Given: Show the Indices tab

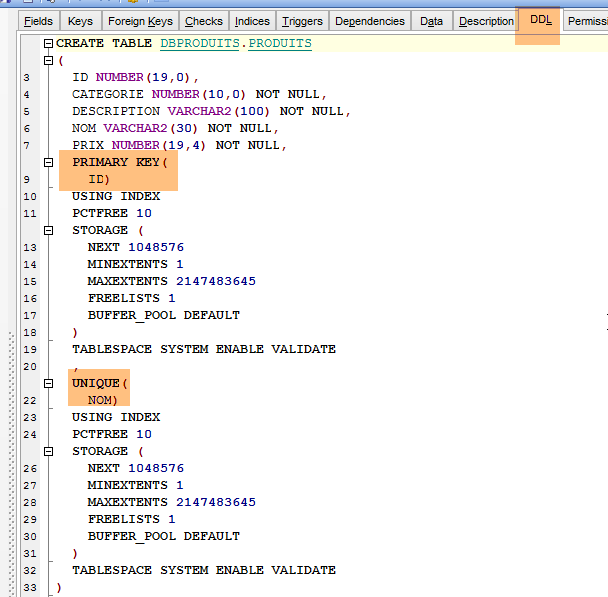Looking at the screenshot, I should point(252,21).
